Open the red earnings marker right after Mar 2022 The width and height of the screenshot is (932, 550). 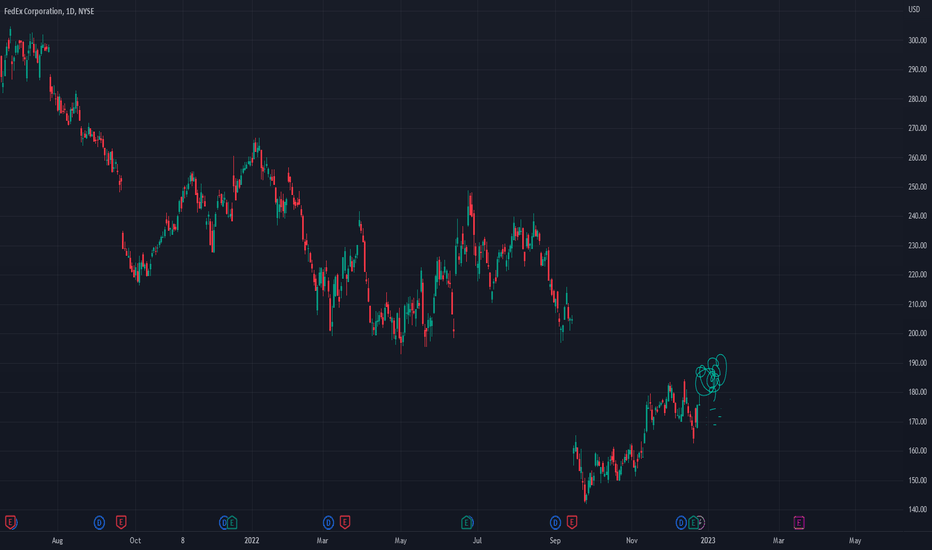[345, 523]
